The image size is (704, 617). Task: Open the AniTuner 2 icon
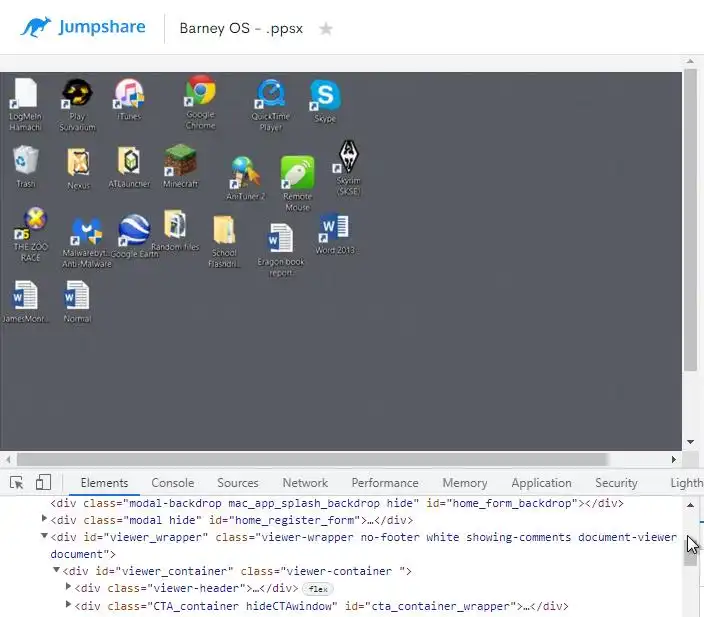(x=246, y=178)
